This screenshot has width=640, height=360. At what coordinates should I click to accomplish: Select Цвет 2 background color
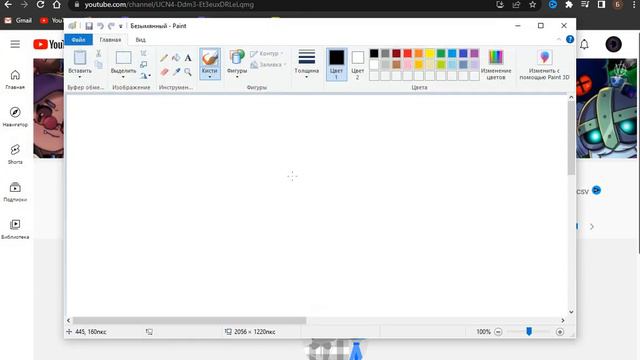tap(358, 64)
